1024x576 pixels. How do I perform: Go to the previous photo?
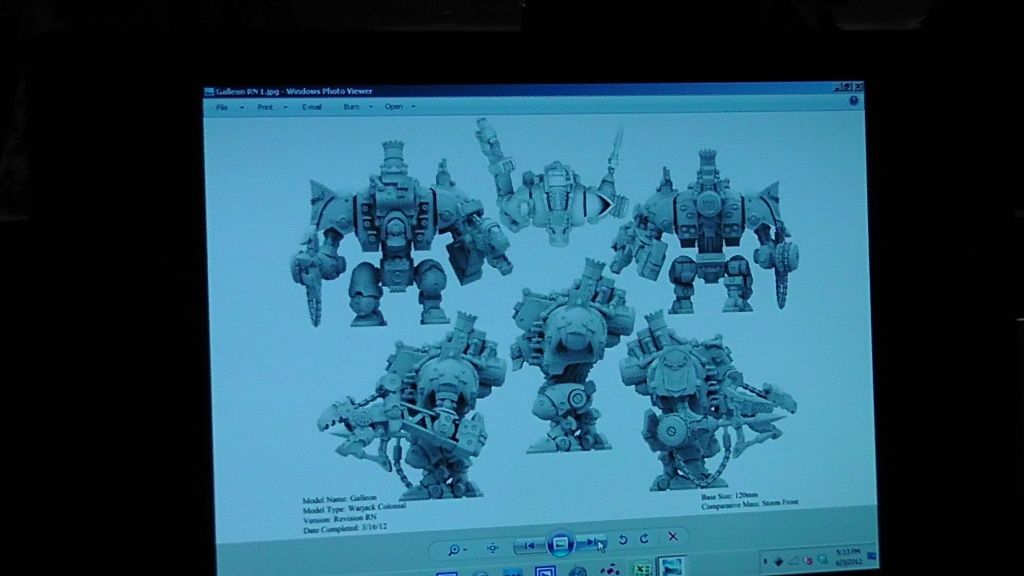point(530,545)
